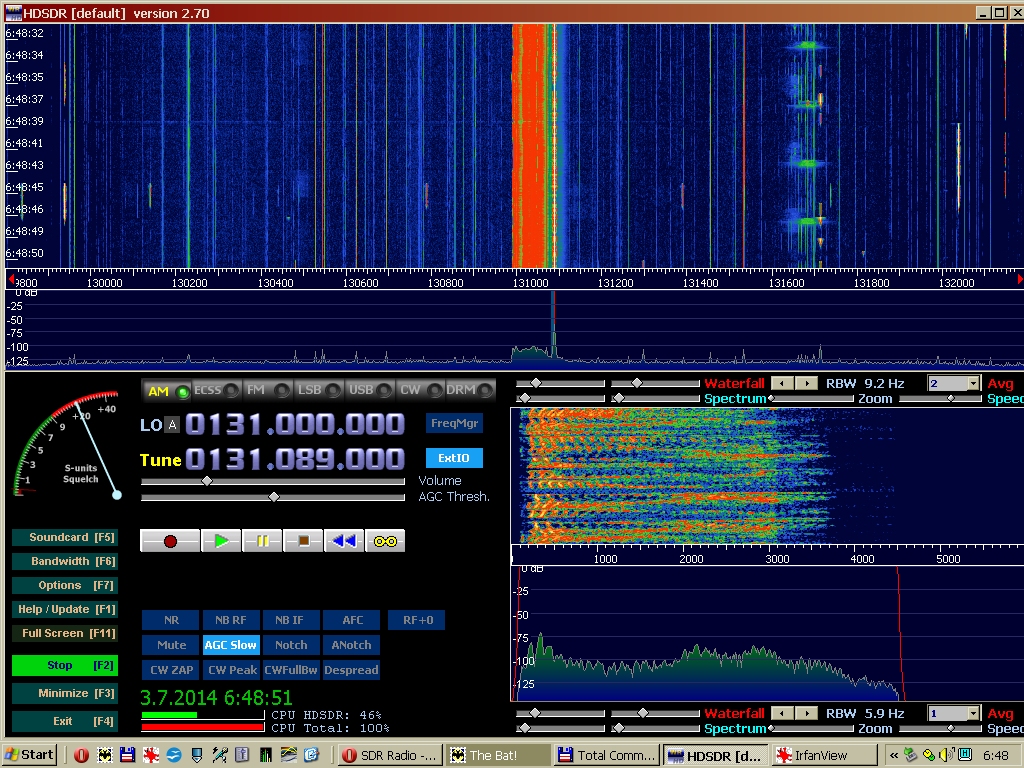Select USB demodulation mode
Screen dimensions: 1024x768
click(369, 390)
